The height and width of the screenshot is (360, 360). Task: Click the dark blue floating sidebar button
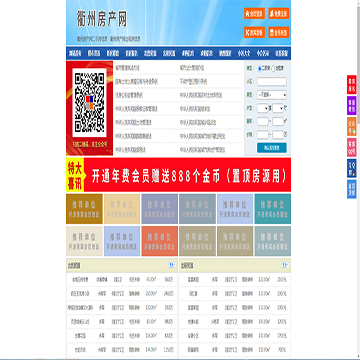tap(352, 168)
